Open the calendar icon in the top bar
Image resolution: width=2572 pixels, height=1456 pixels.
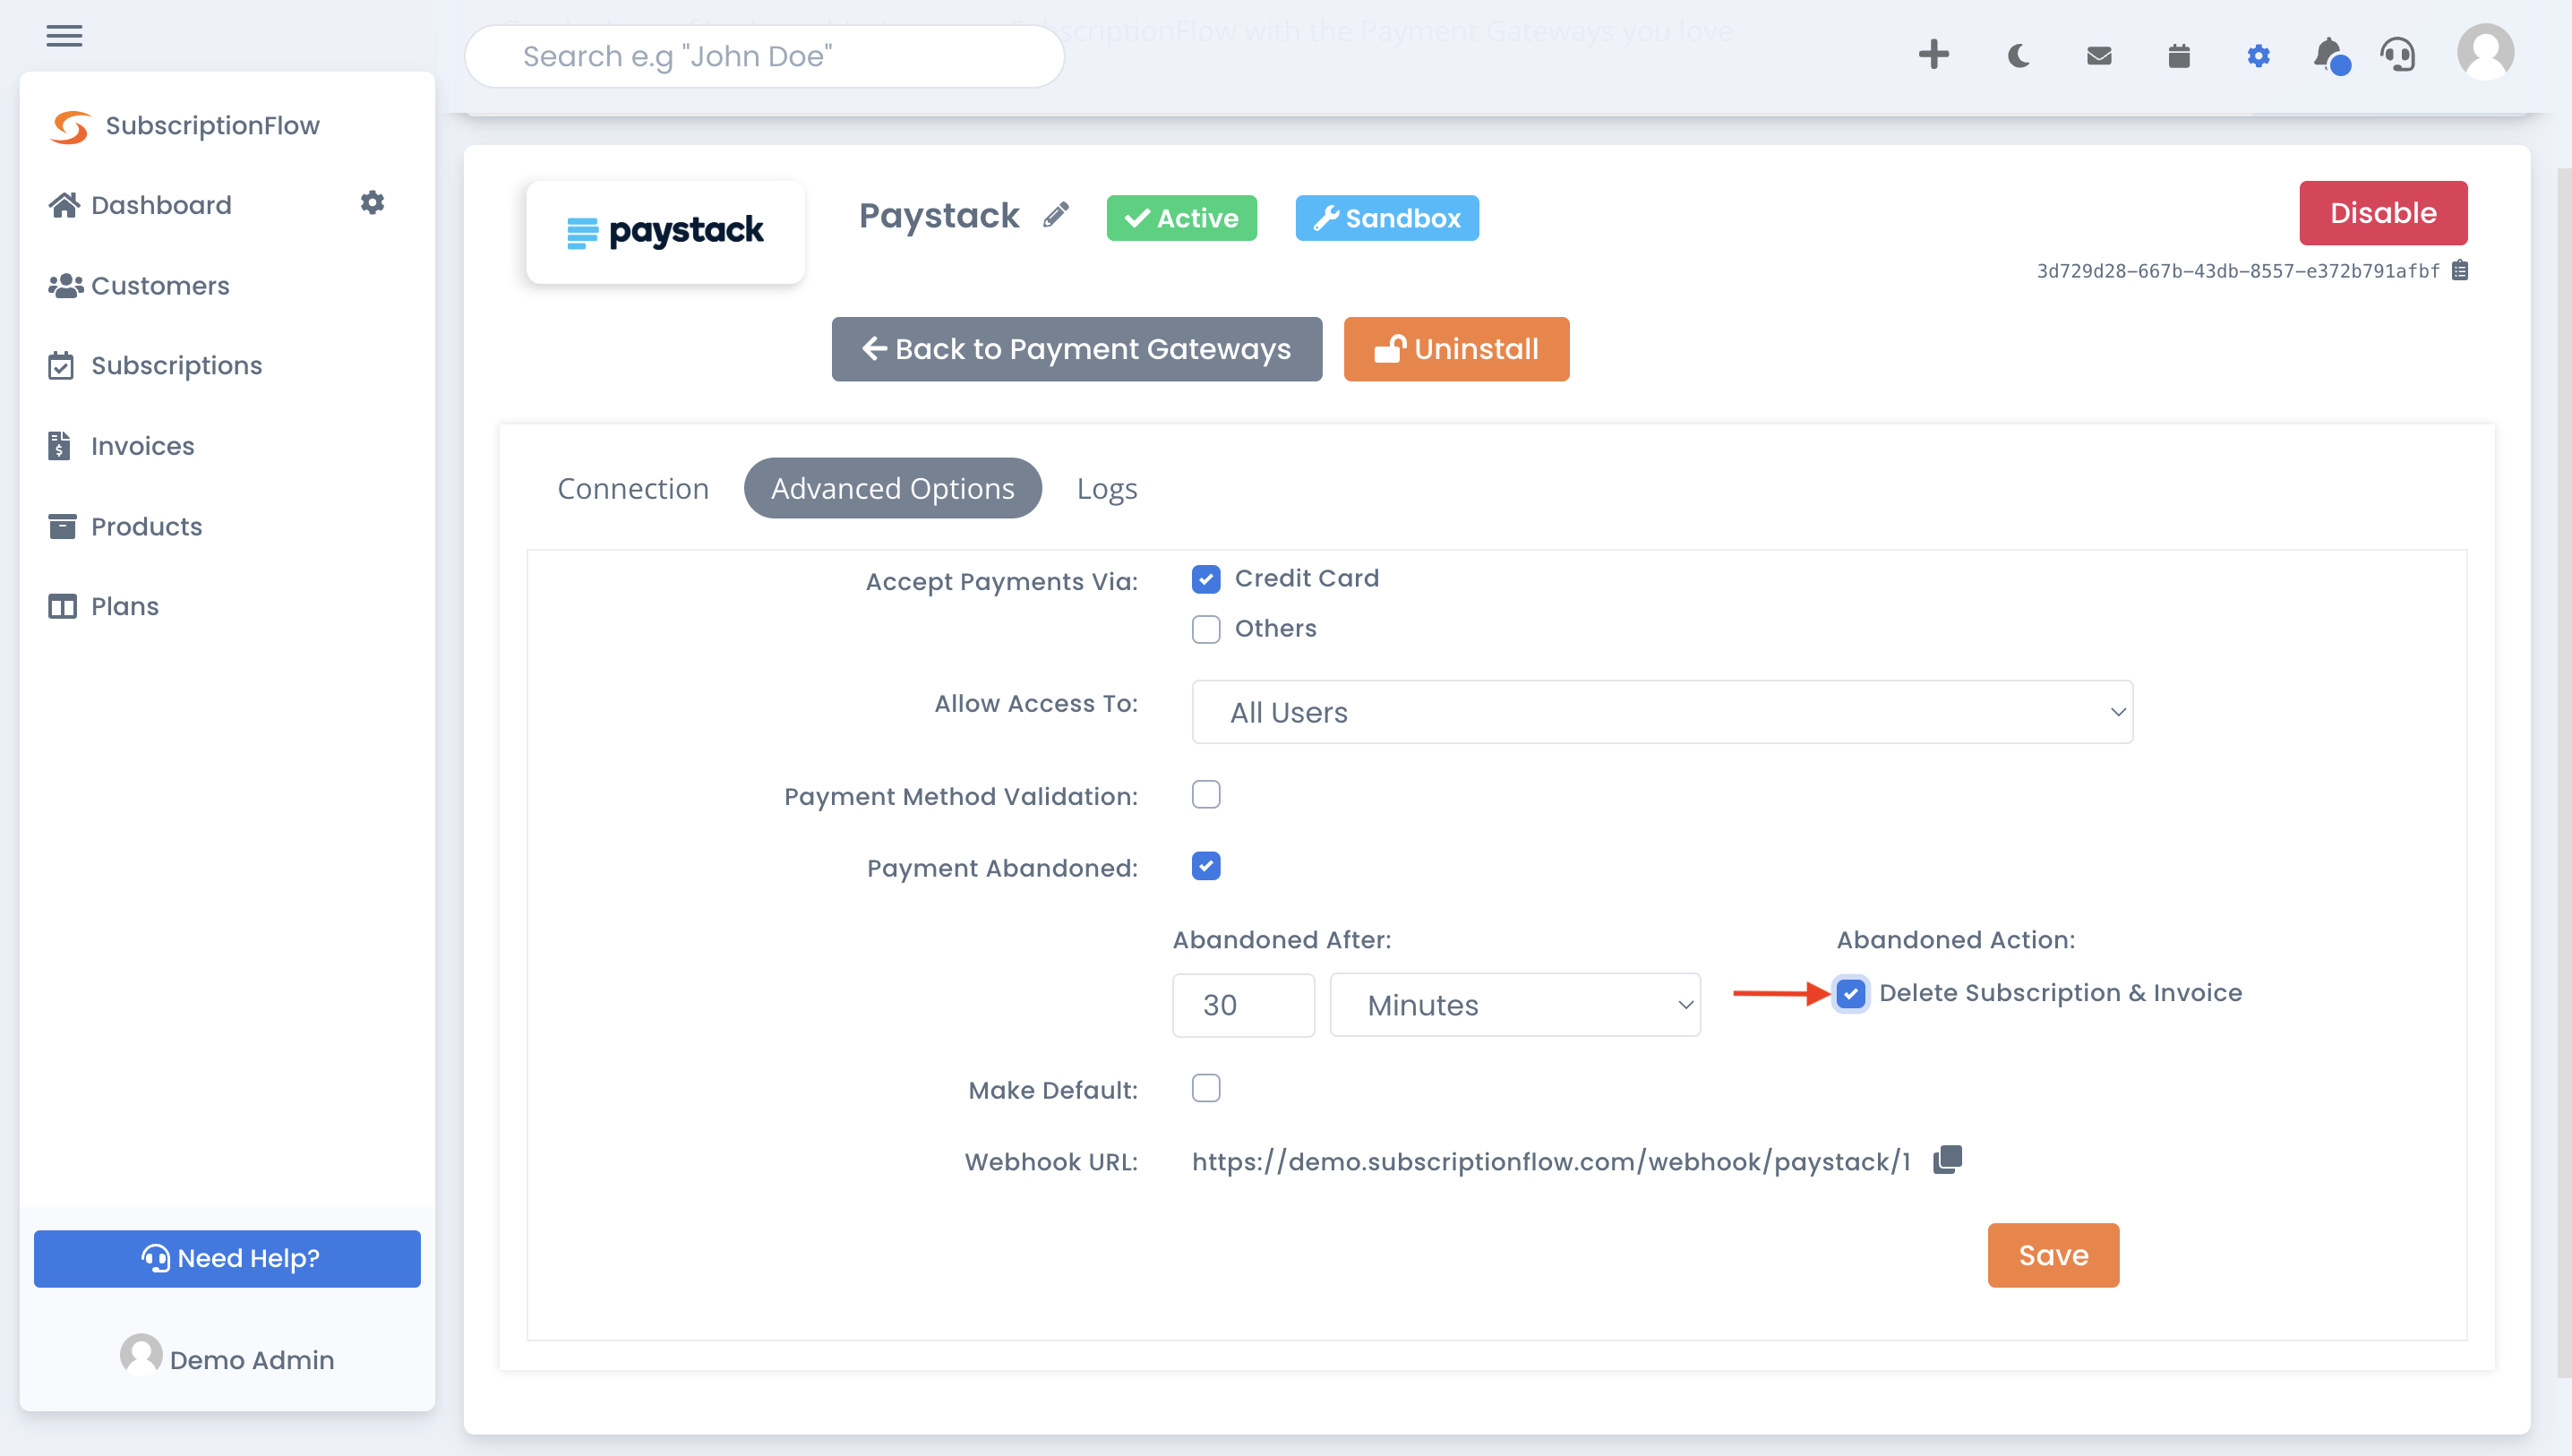2178,56
